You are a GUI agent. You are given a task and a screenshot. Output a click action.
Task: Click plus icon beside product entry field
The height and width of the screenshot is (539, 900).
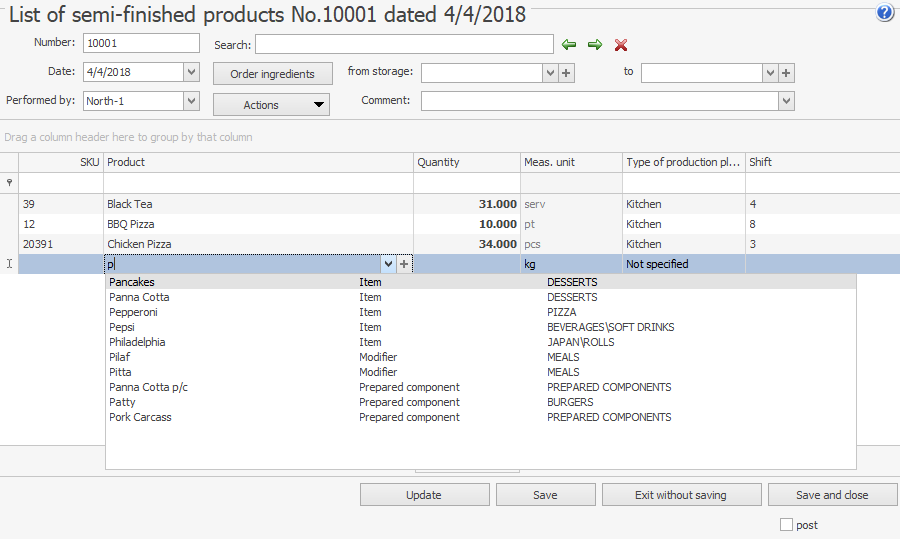(404, 264)
